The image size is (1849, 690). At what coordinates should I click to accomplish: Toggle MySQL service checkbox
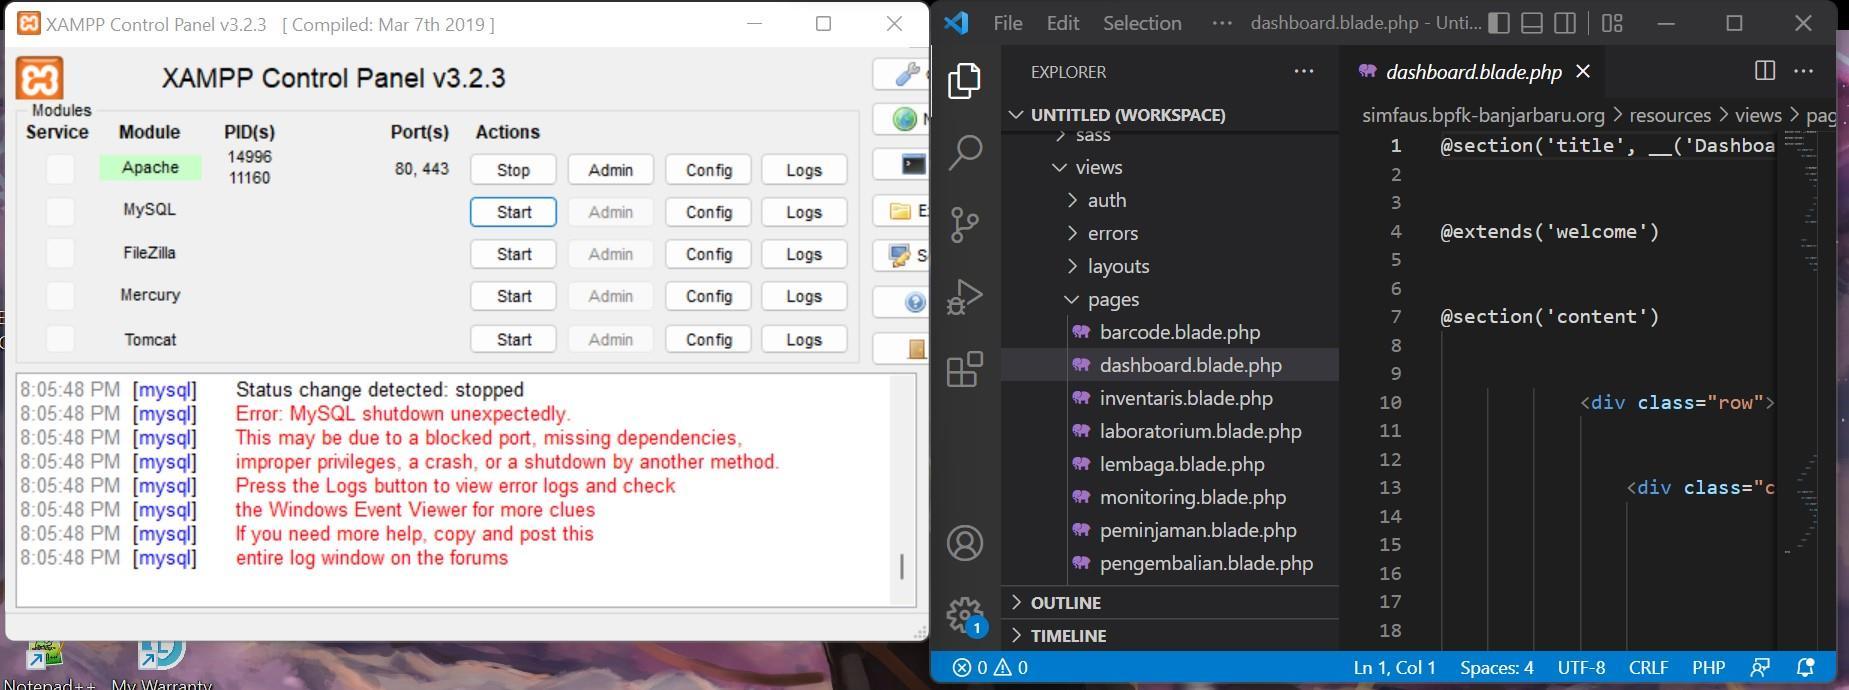(x=60, y=211)
